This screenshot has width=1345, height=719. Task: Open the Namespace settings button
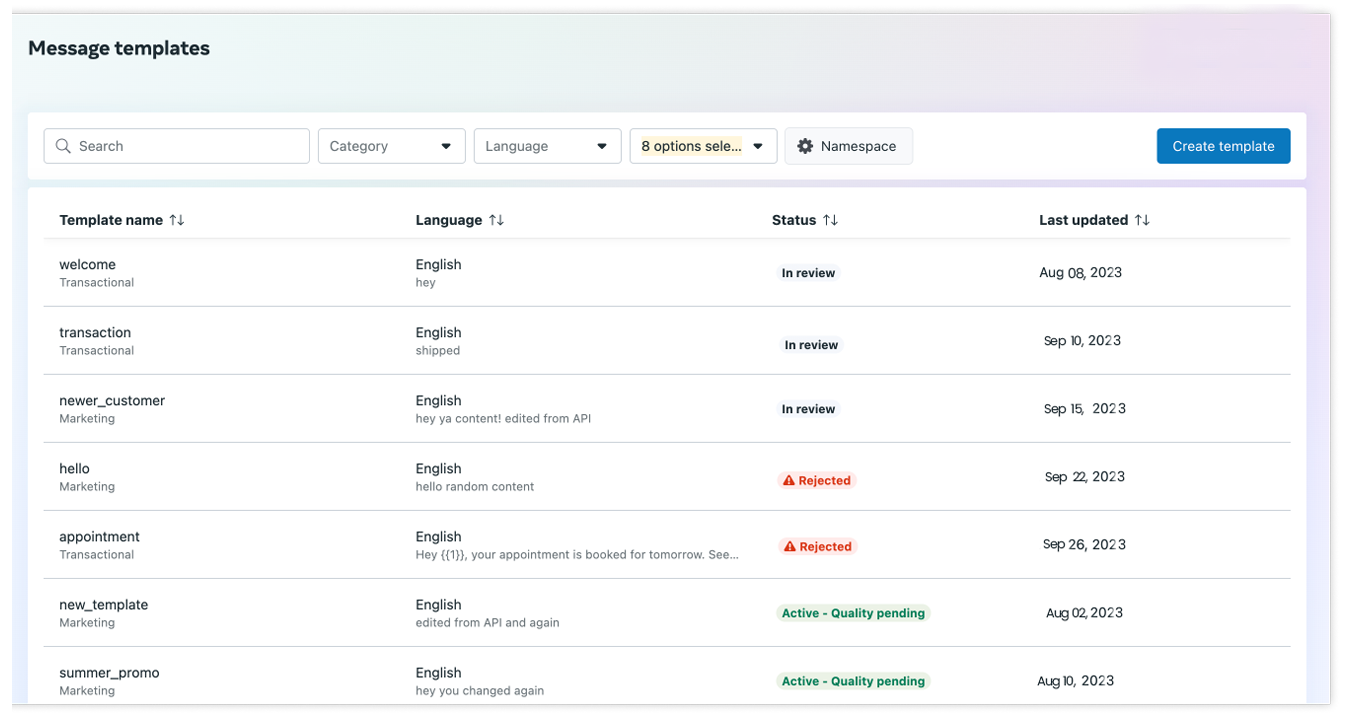point(848,146)
